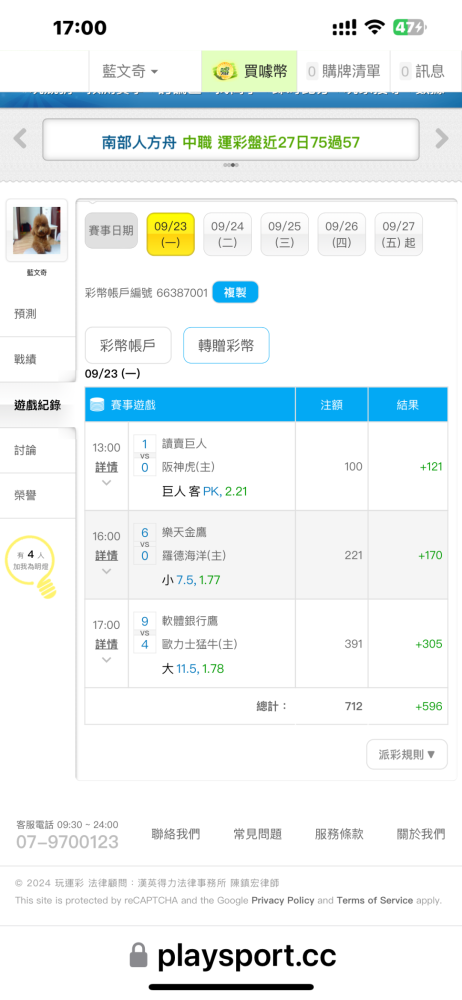The height and width of the screenshot is (1000, 462).
Task: Click the 賽事遊戲 database icon
Action: 97,404
